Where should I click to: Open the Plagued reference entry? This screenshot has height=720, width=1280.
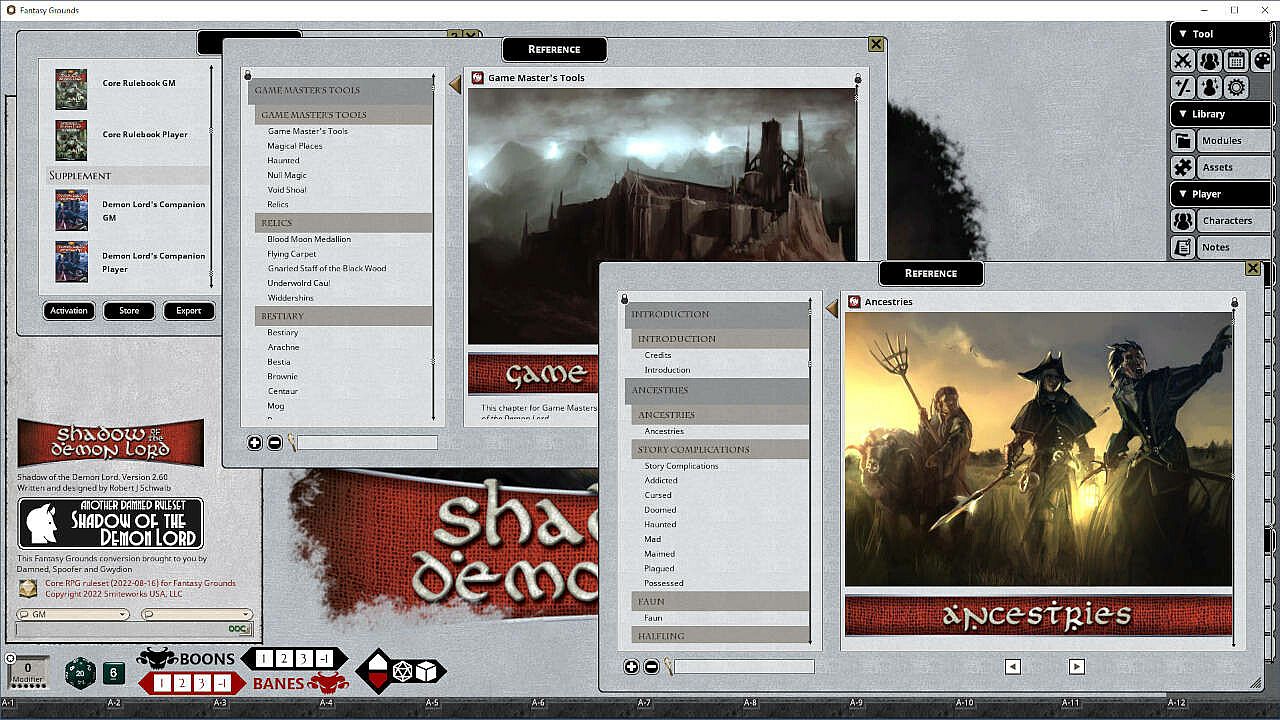(x=659, y=568)
